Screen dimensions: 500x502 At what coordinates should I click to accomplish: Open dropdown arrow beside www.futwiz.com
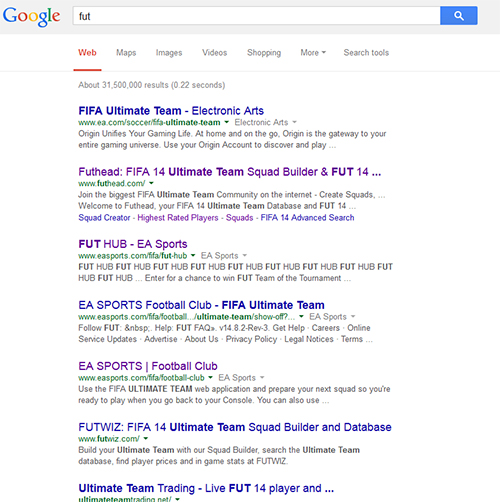pyautogui.click(x=146, y=439)
